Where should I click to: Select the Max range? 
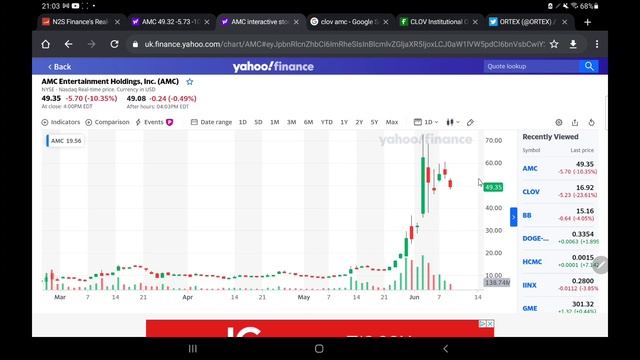[392, 122]
